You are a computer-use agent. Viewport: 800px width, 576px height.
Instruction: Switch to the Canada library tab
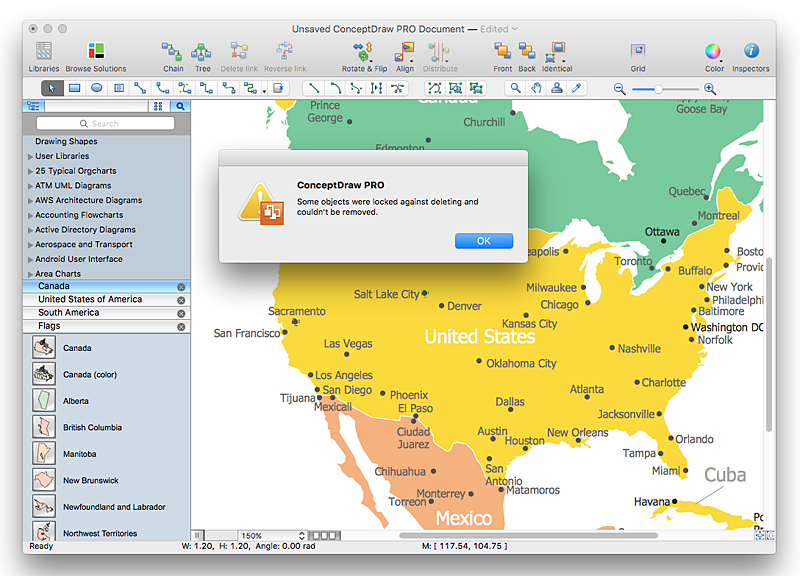tap(106, 286)
